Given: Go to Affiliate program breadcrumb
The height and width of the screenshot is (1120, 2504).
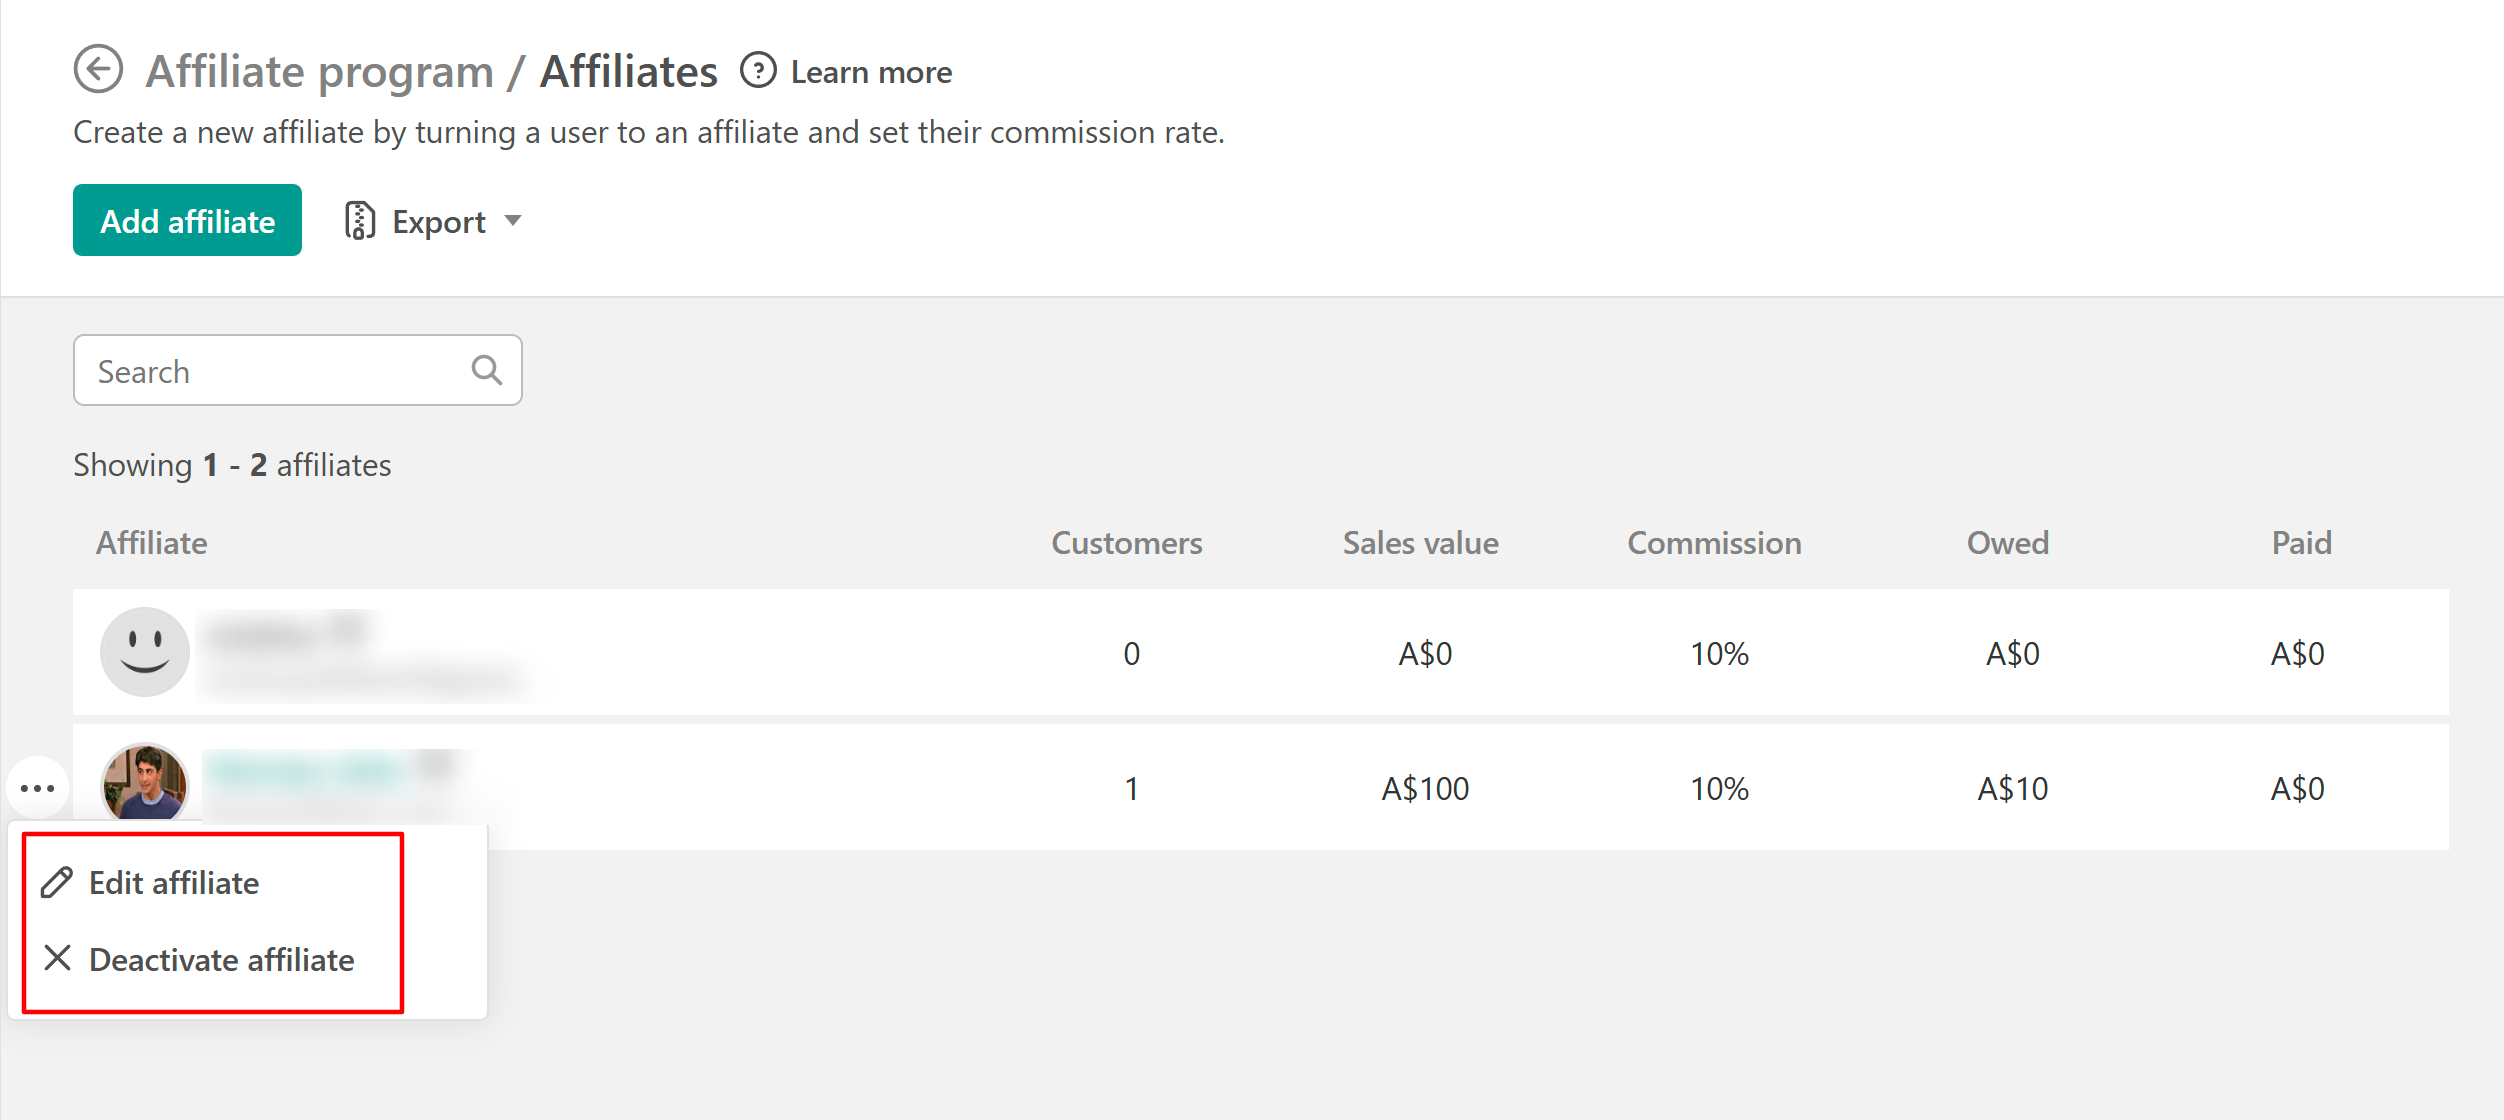Looking at the screenshot, I should (x=319, y=72).
